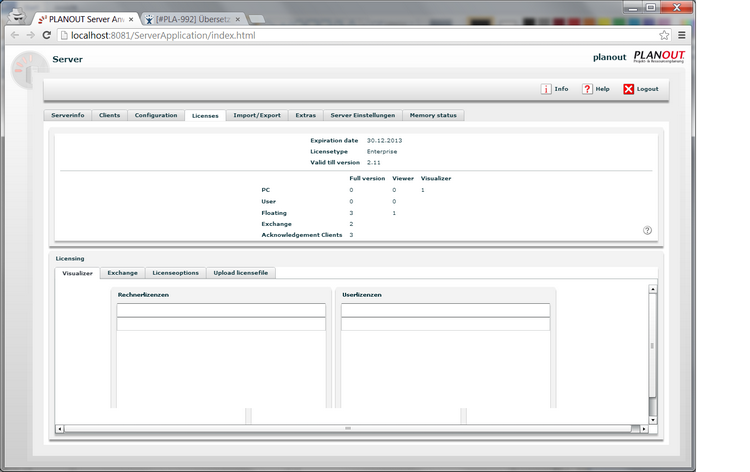This screenshot has height=472, width=750.
Task: Open Import/Export tab
Action: point(257,115)
